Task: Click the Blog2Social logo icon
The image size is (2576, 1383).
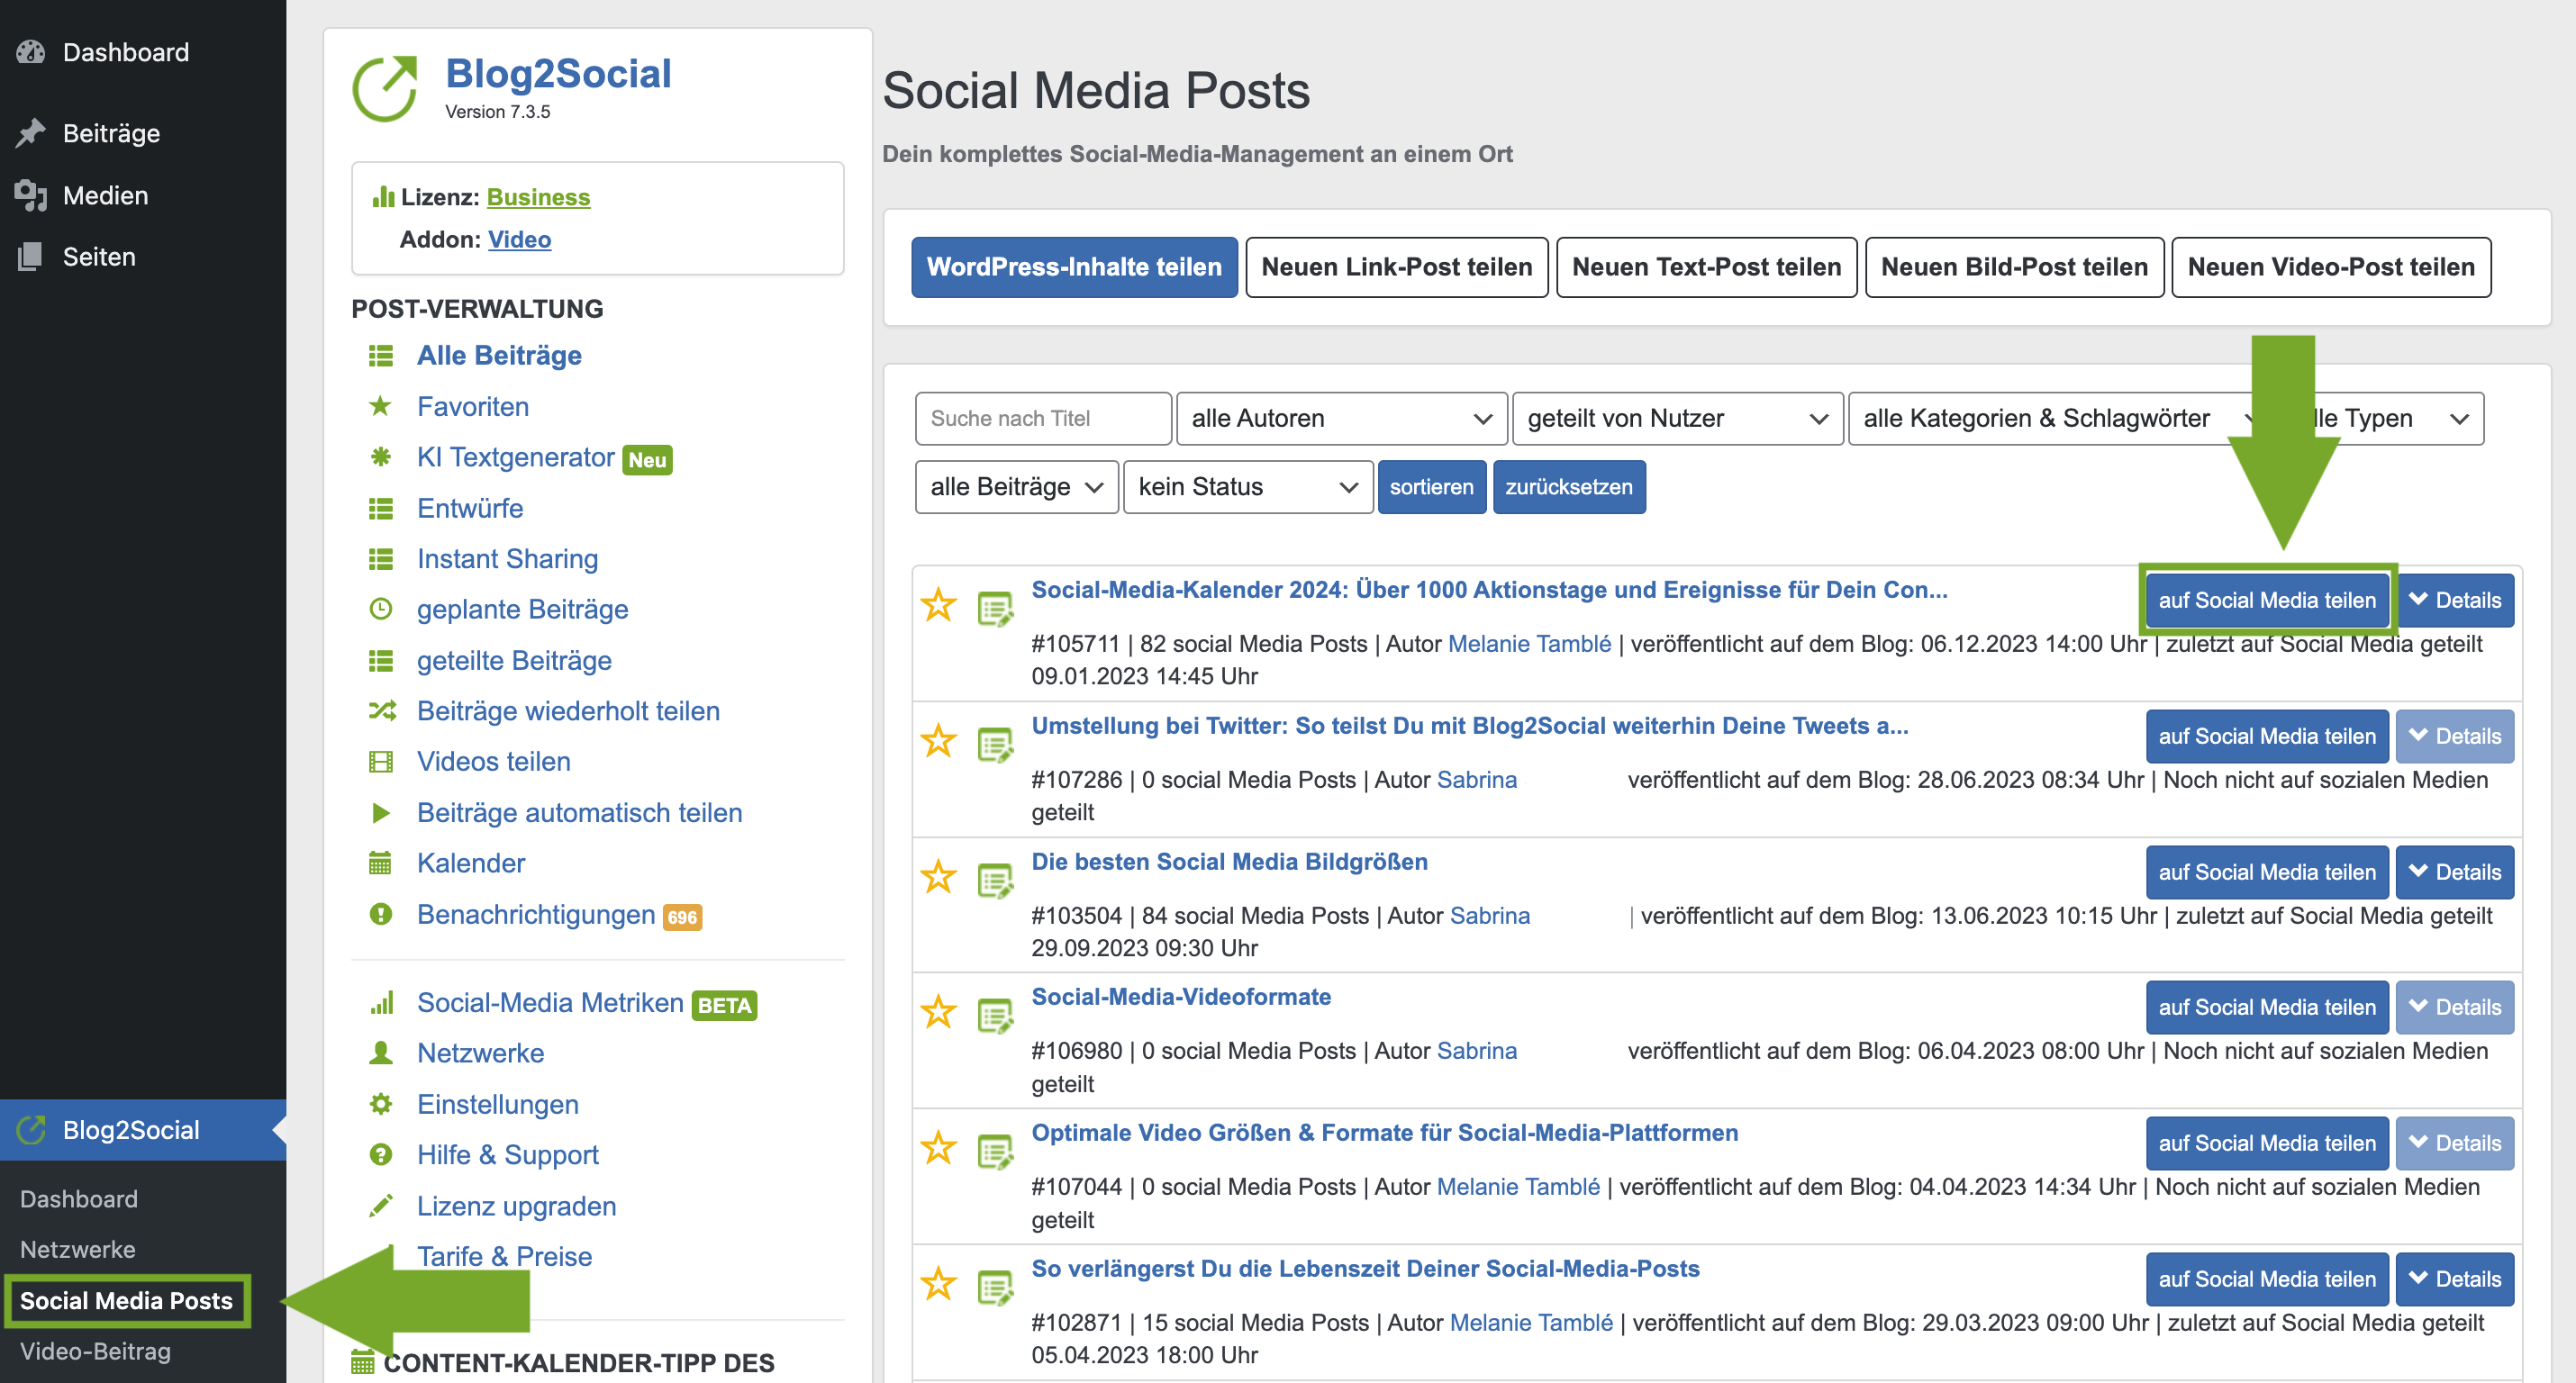Action: [385, 88]
